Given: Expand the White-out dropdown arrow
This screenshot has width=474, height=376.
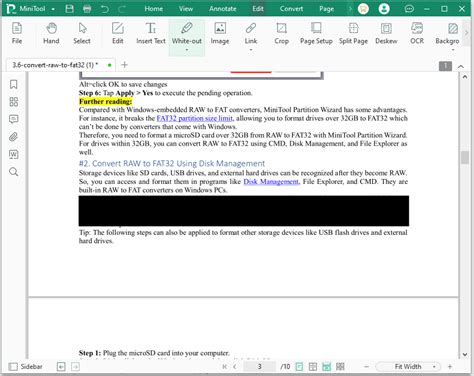Looking at the screenshot, I should (x=187, y=50).
